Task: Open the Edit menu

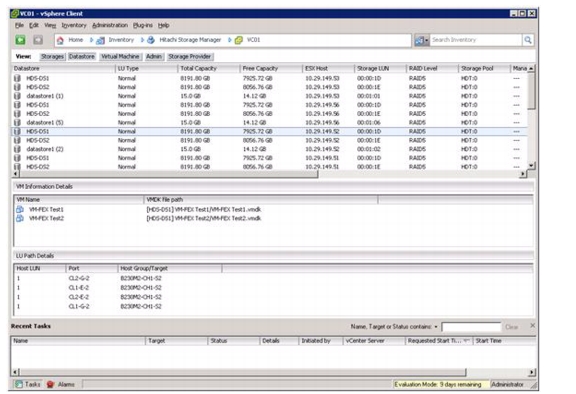Action: coord(34,25)
